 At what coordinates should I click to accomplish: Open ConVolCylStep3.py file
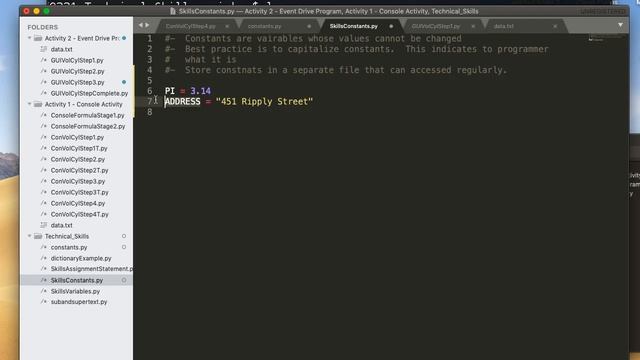point(78,181)
